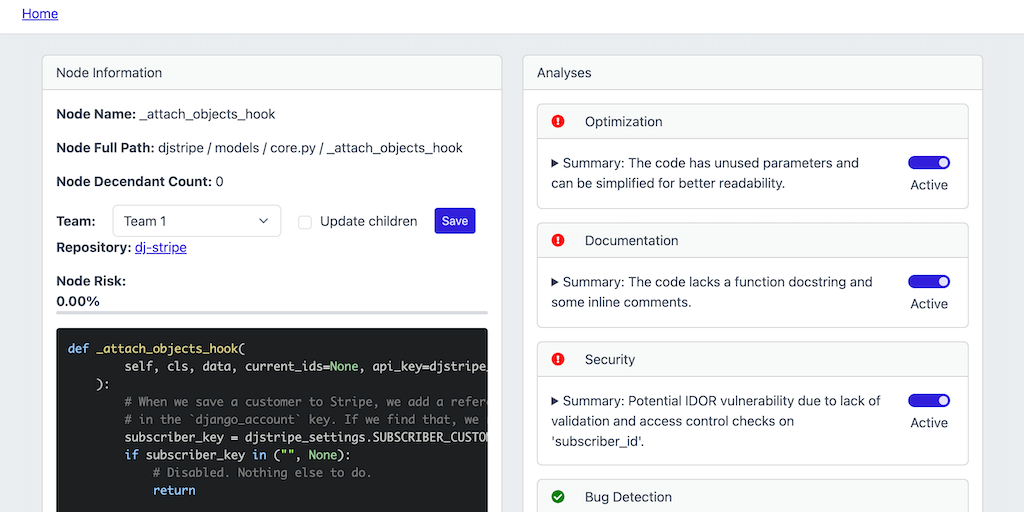Click the green checkmark icon beside Bug Detection
1024x512 pixels.
[558, 497]
